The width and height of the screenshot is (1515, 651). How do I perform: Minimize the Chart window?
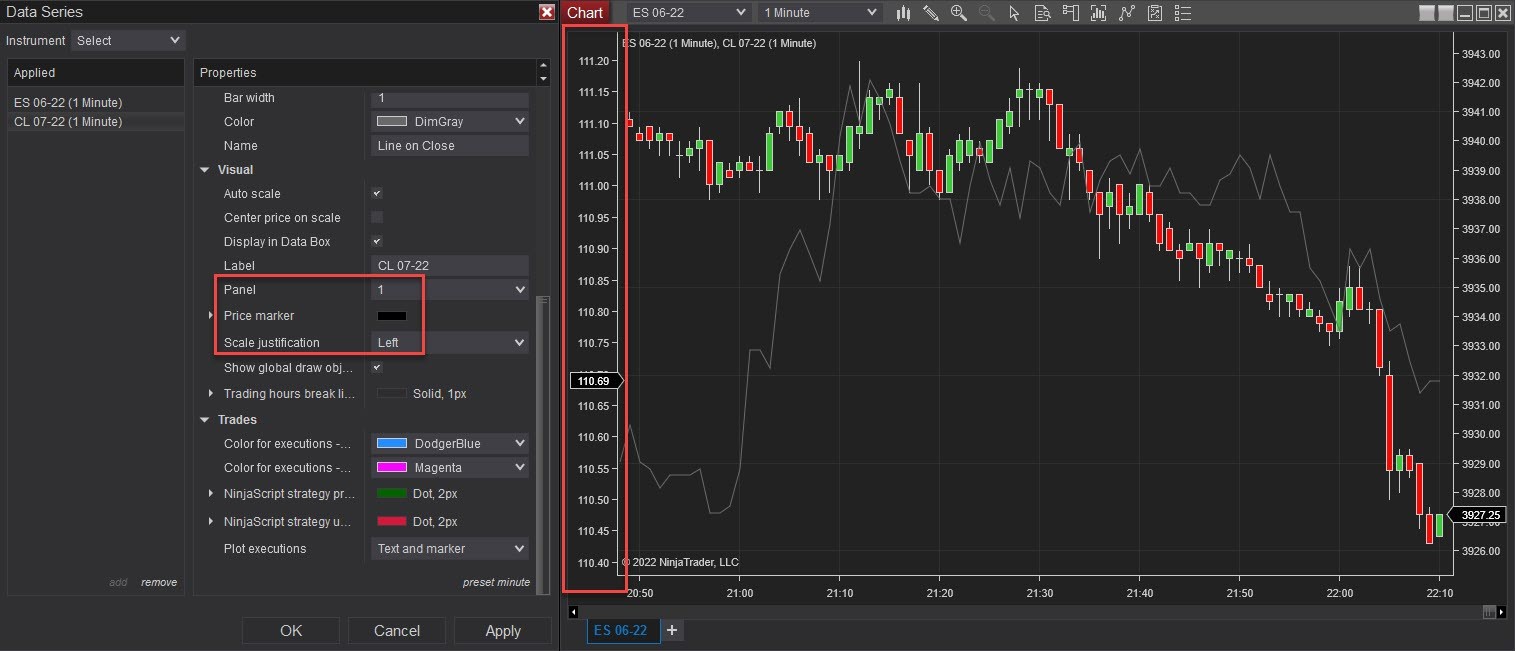pos(1465,13)
